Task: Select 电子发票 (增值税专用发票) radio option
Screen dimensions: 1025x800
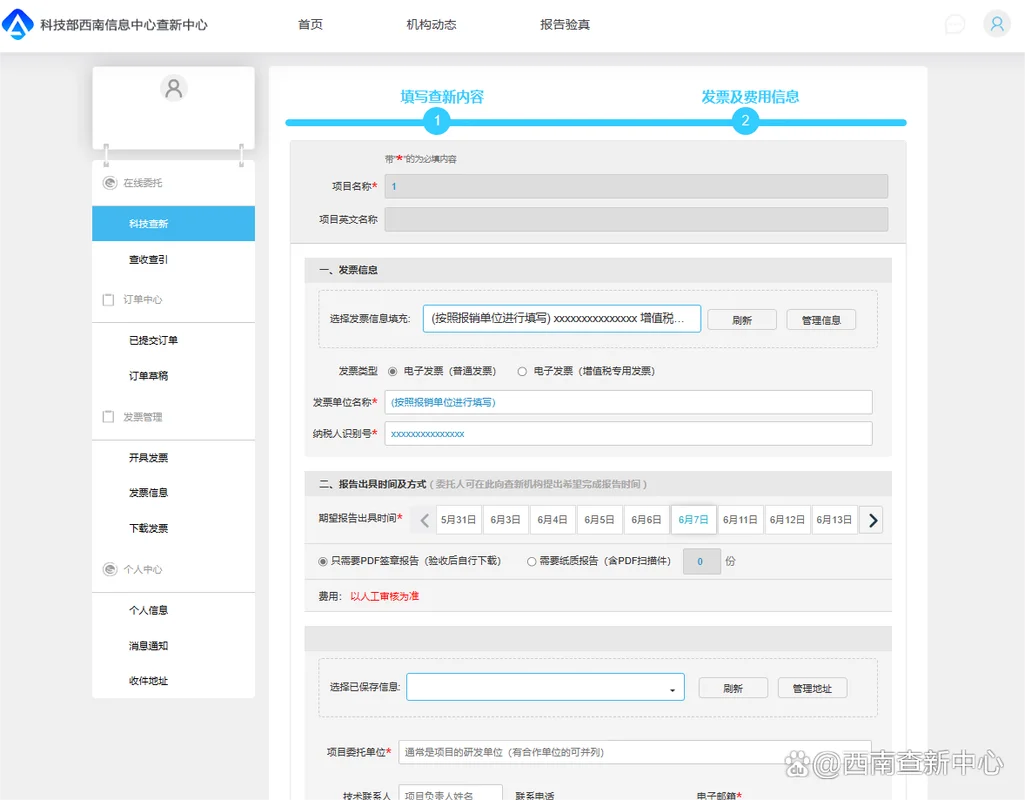Action: 522,371
